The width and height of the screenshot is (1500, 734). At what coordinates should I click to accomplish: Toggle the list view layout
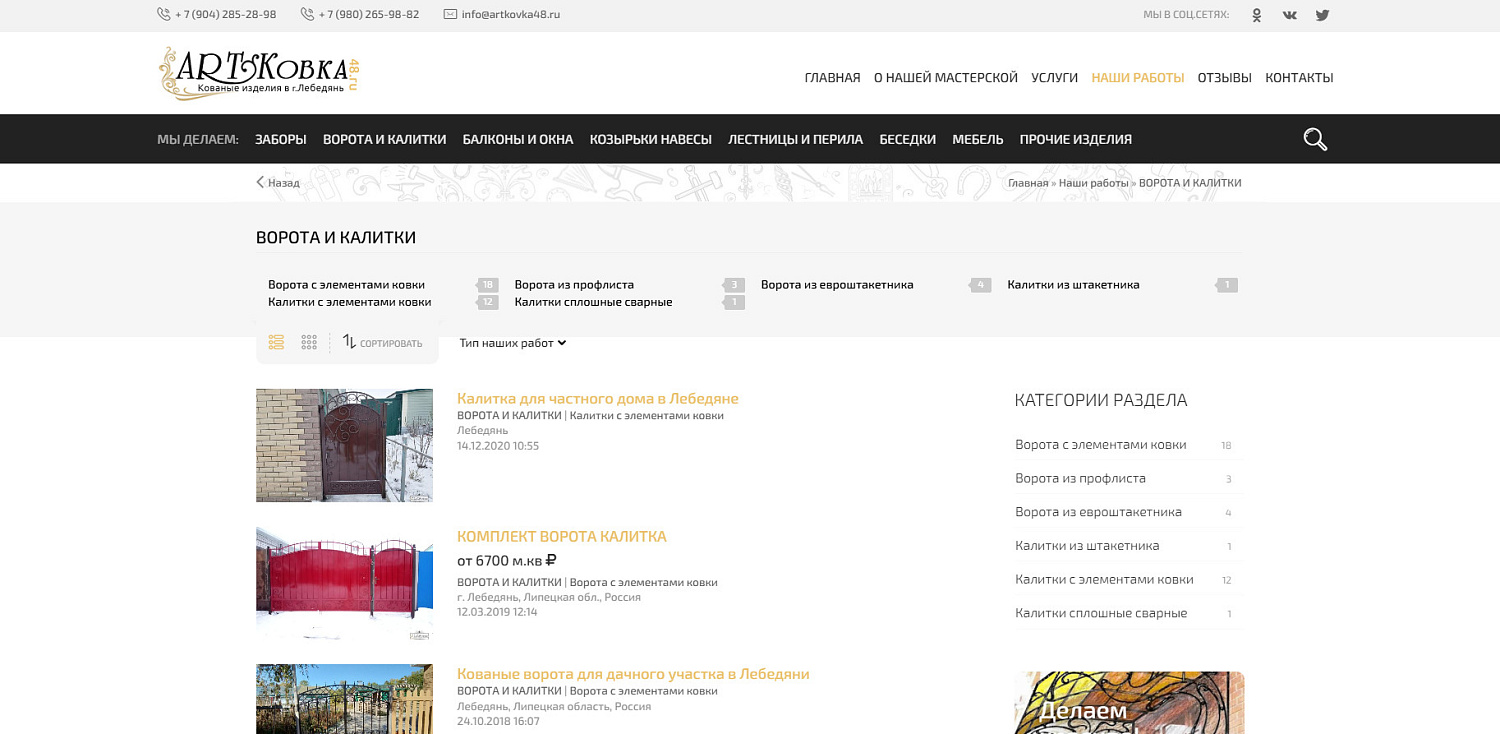tap(276, 342)
